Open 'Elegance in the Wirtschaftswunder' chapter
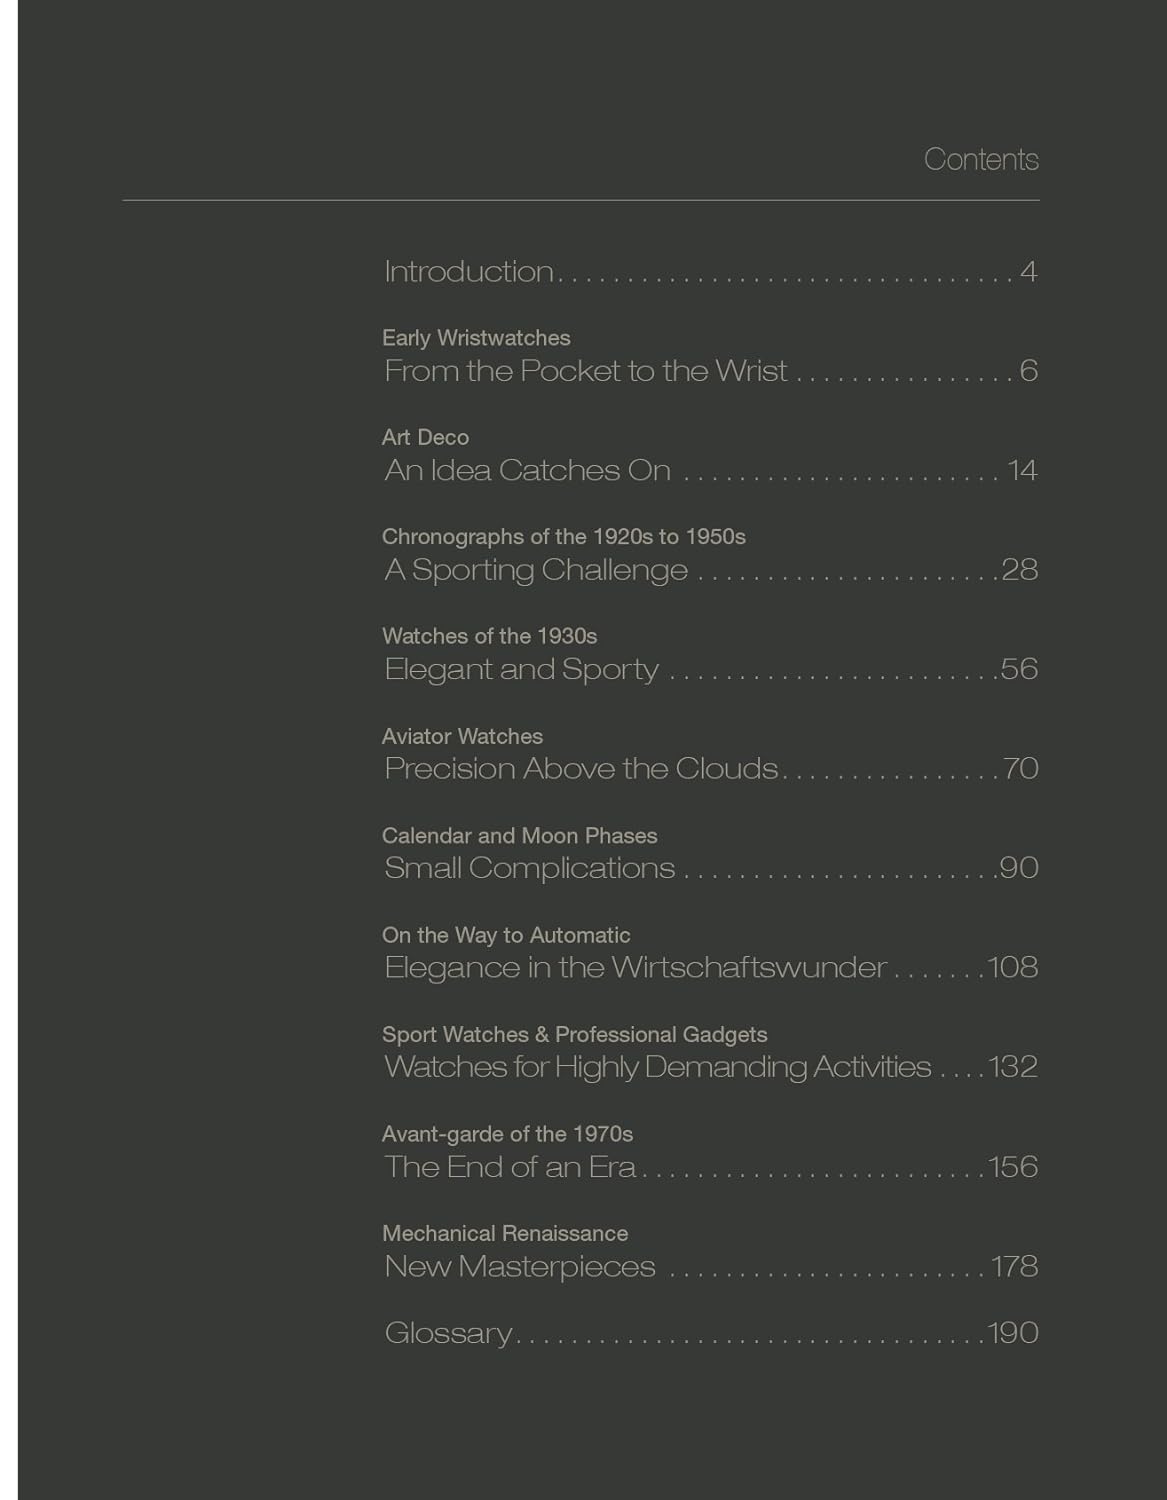 click(x=635, y=967)
